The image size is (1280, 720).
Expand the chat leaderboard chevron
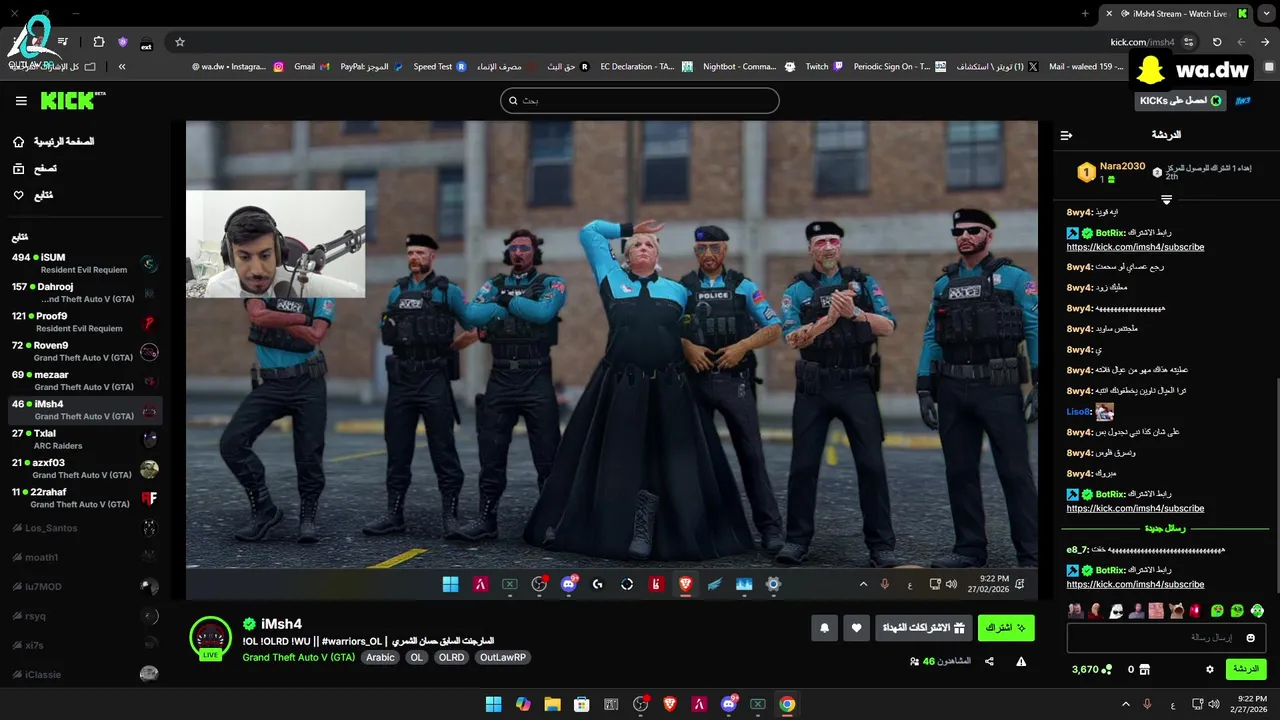[1166, 200]
